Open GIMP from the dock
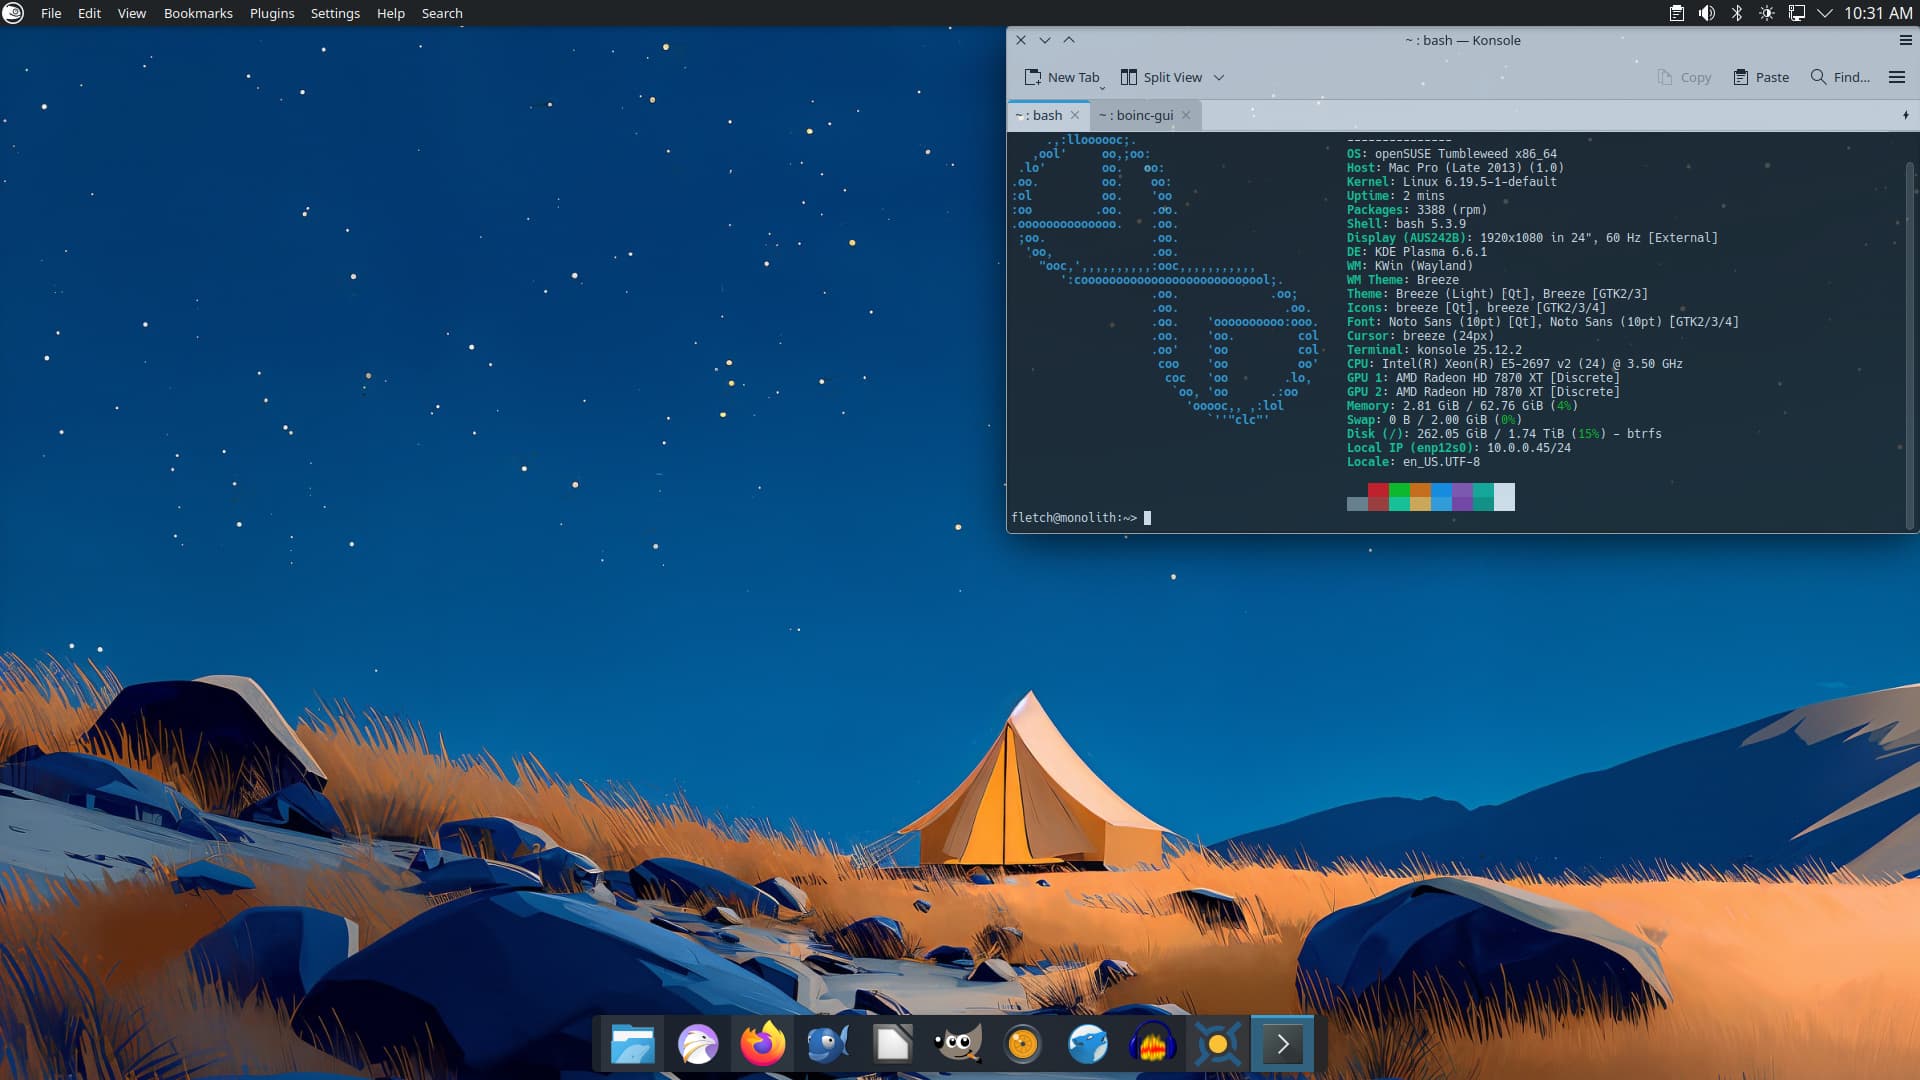This screenshot has width=1920, height=1080. (x=957, y=1045)
